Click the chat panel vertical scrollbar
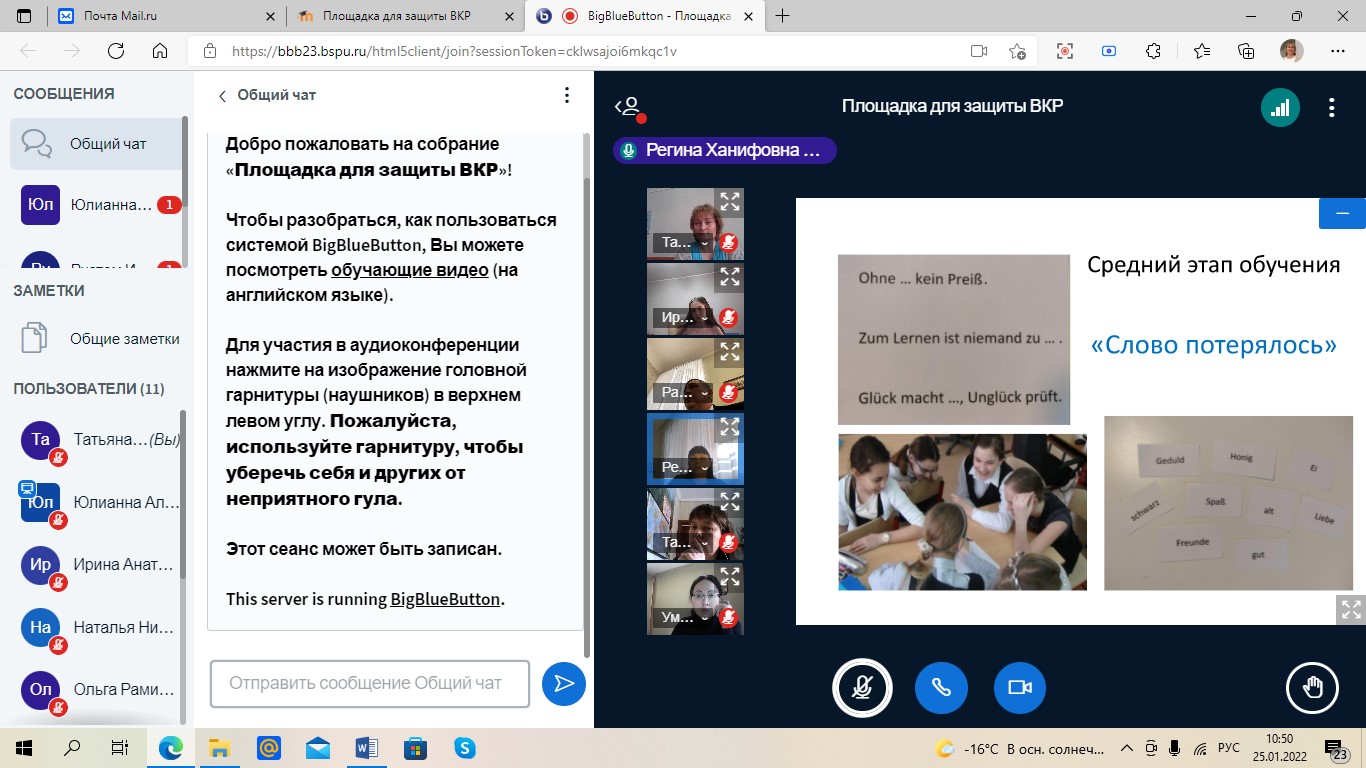Viewport: 1366px width, 768px height. pos(587,400)
